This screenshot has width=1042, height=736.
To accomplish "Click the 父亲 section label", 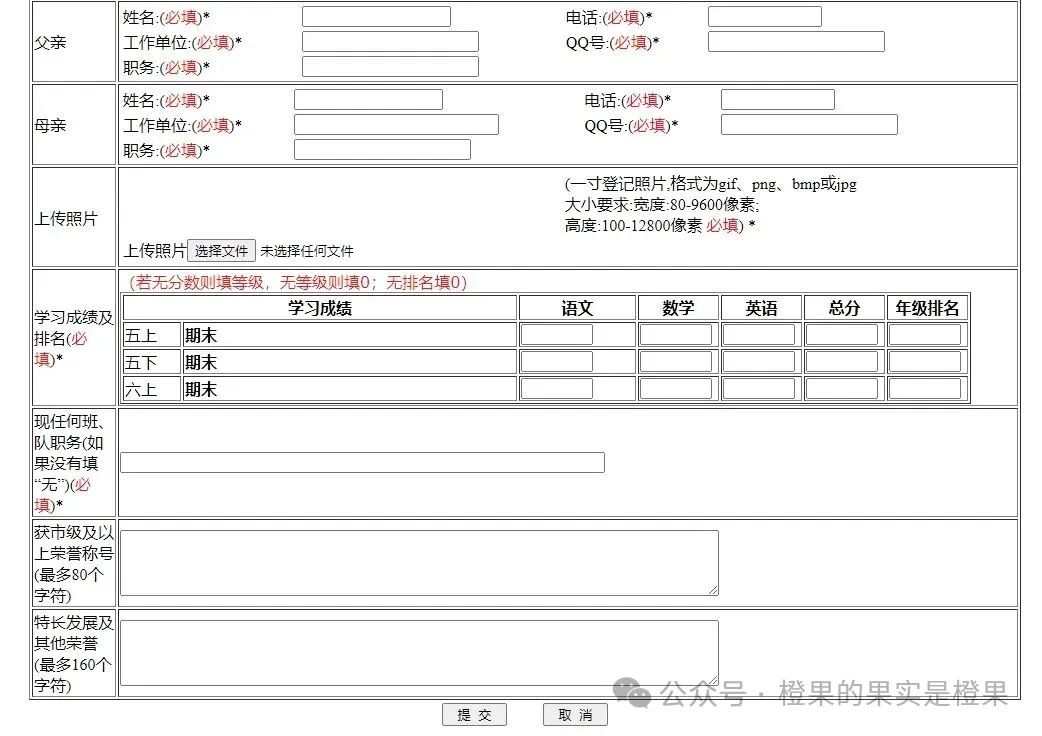I will [51, 43].
